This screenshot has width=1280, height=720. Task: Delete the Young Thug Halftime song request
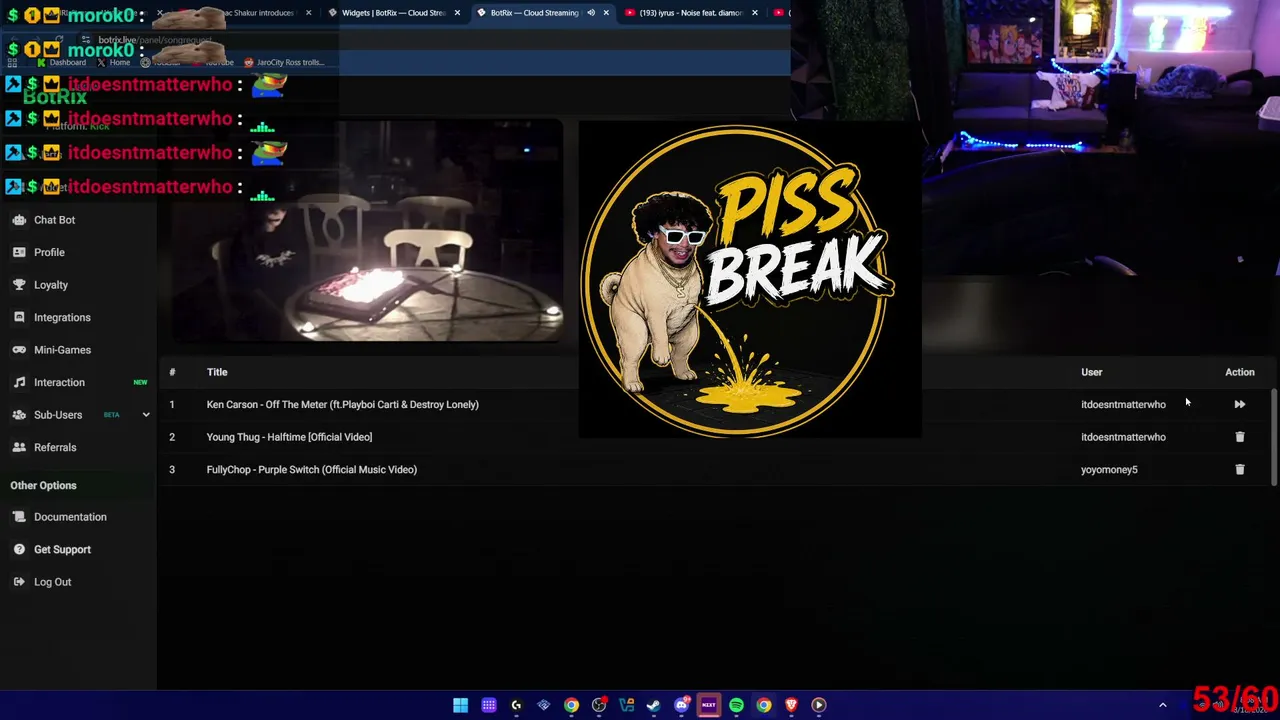pyautogui.click(x=1240, y=437)
